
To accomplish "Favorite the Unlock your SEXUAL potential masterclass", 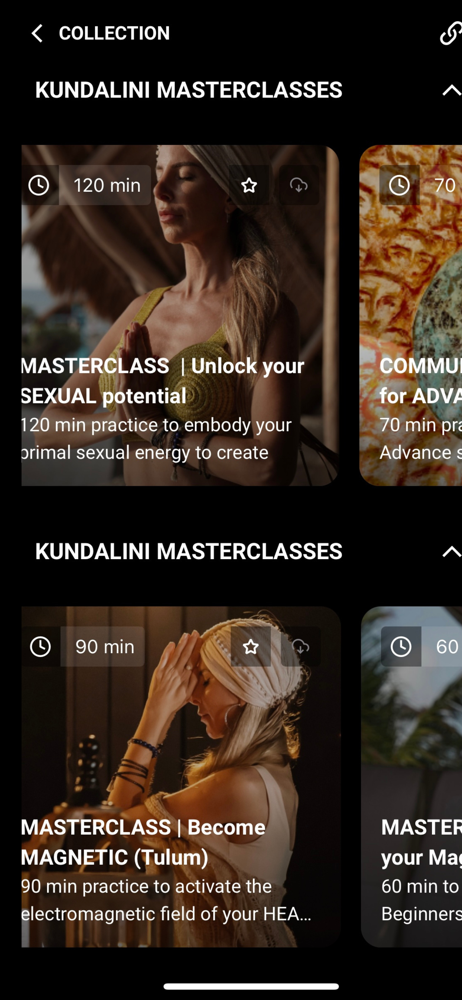I will point(249,185).
